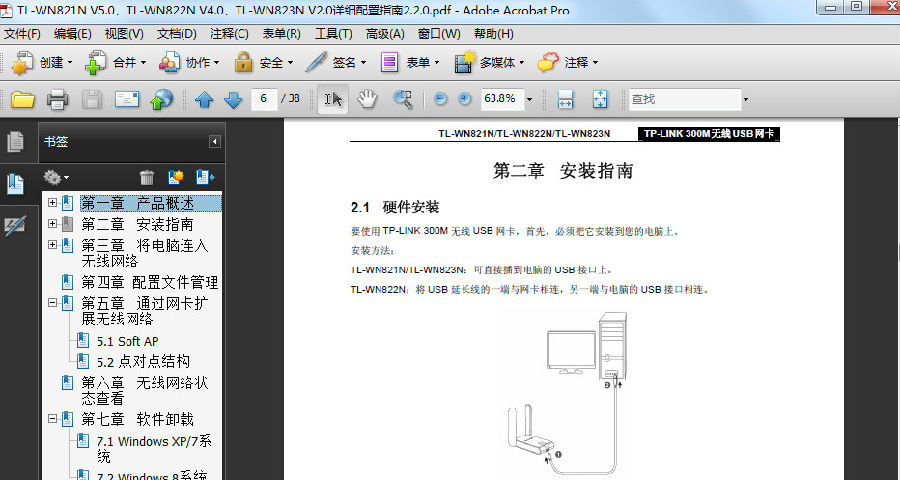Expand the 第一章 产品概述 bookmark
900x480 pixels.
click(53, 203)
